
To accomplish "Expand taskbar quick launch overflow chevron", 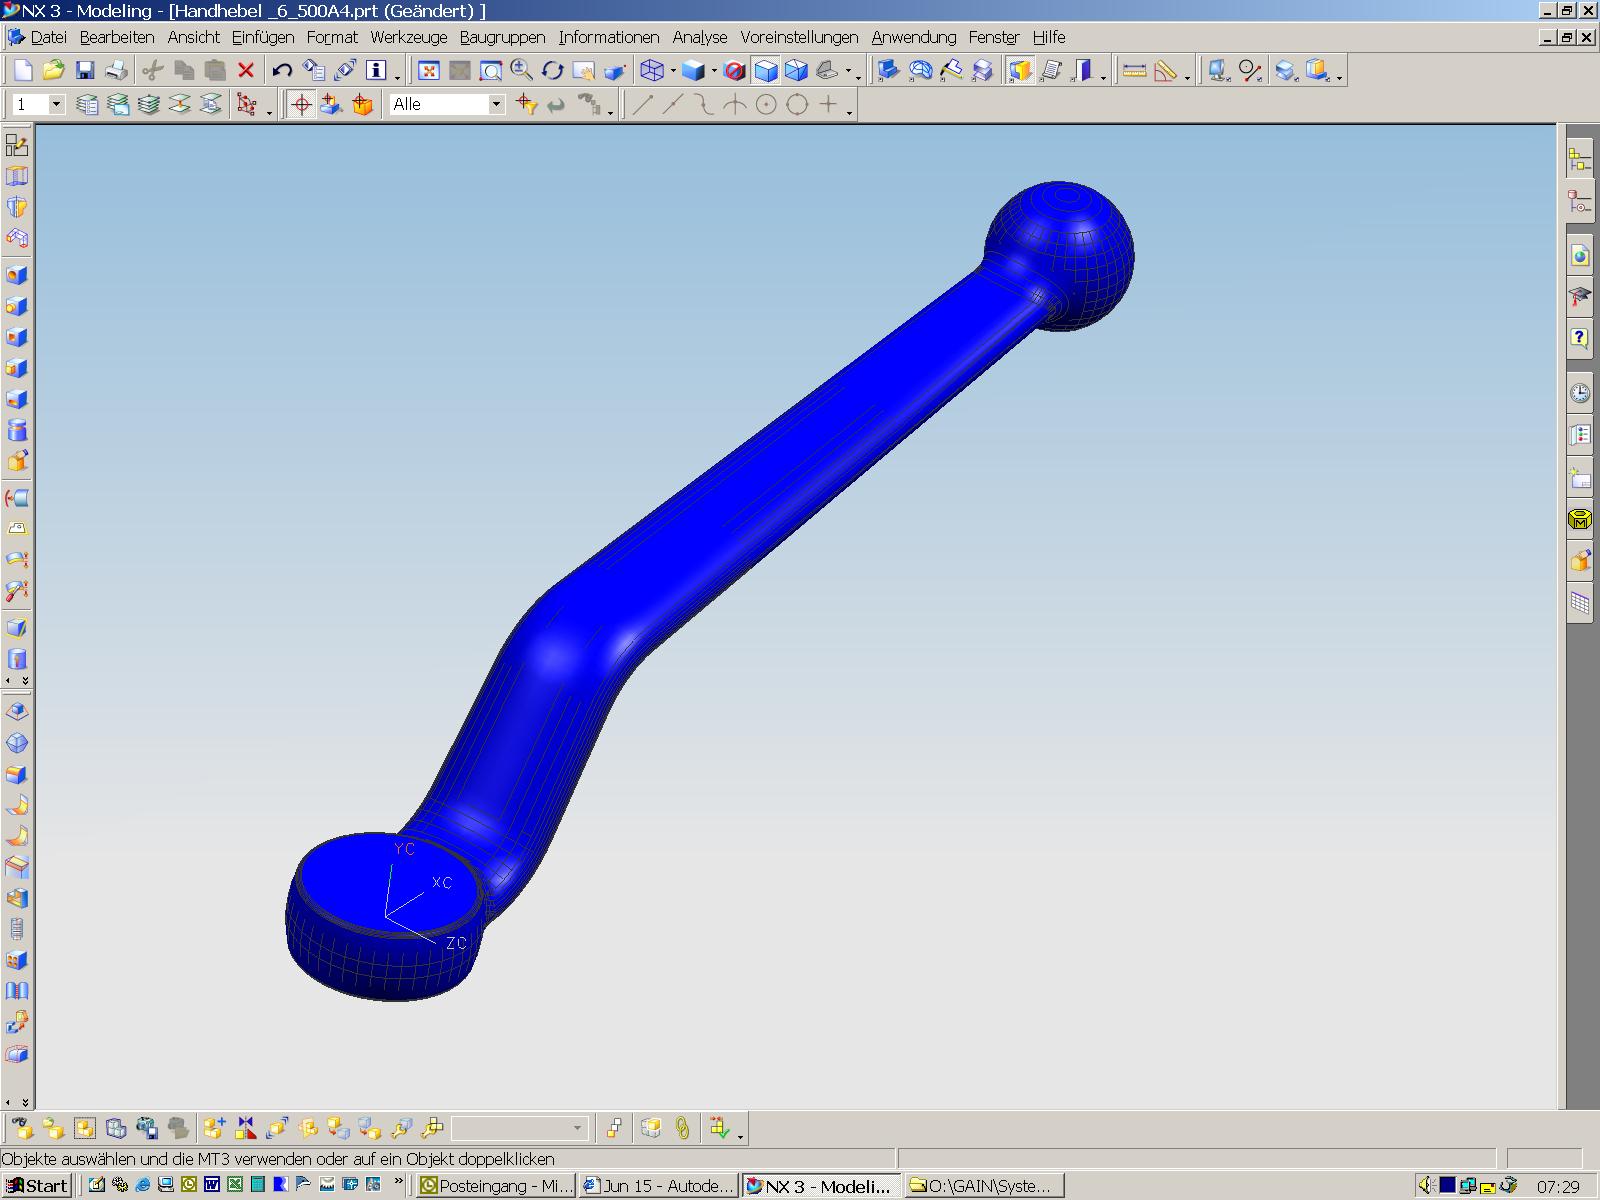I will pyautogui.click(x=398, y=1183).
